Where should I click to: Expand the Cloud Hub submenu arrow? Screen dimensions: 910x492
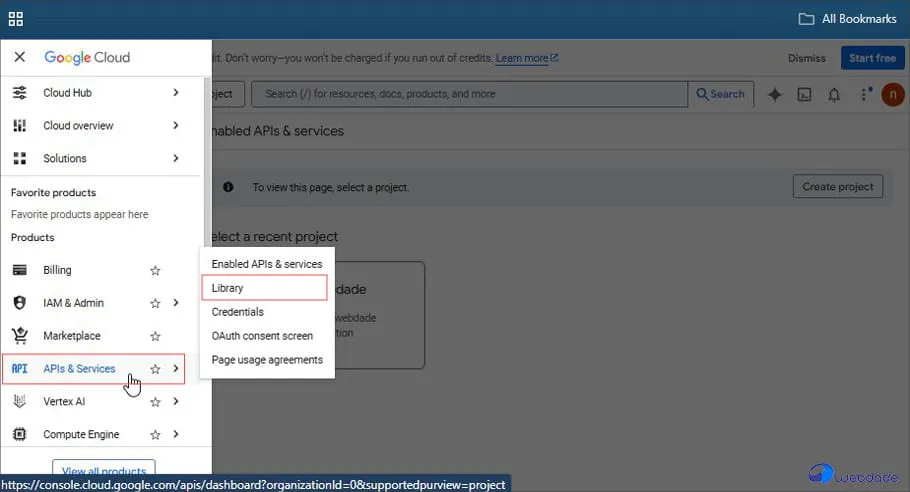click(176, 93)
